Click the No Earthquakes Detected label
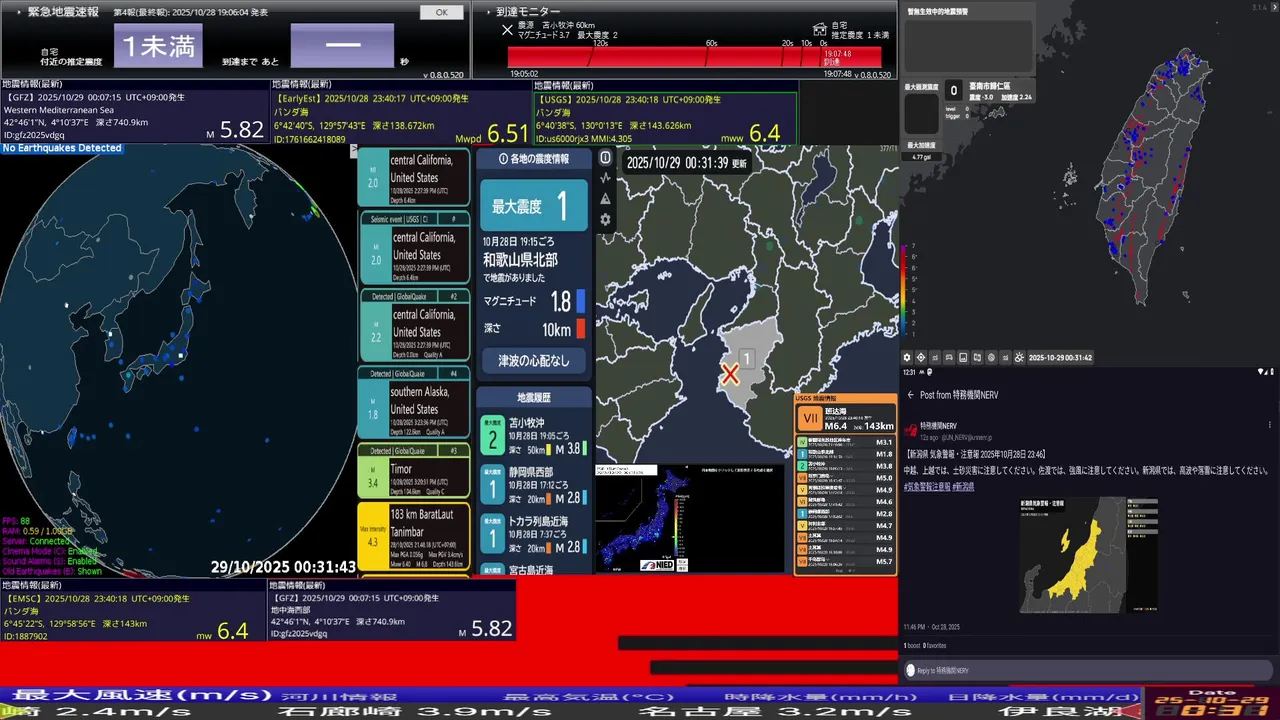The height and width of the screenshot is (720, 1280). tap(62, 148)
